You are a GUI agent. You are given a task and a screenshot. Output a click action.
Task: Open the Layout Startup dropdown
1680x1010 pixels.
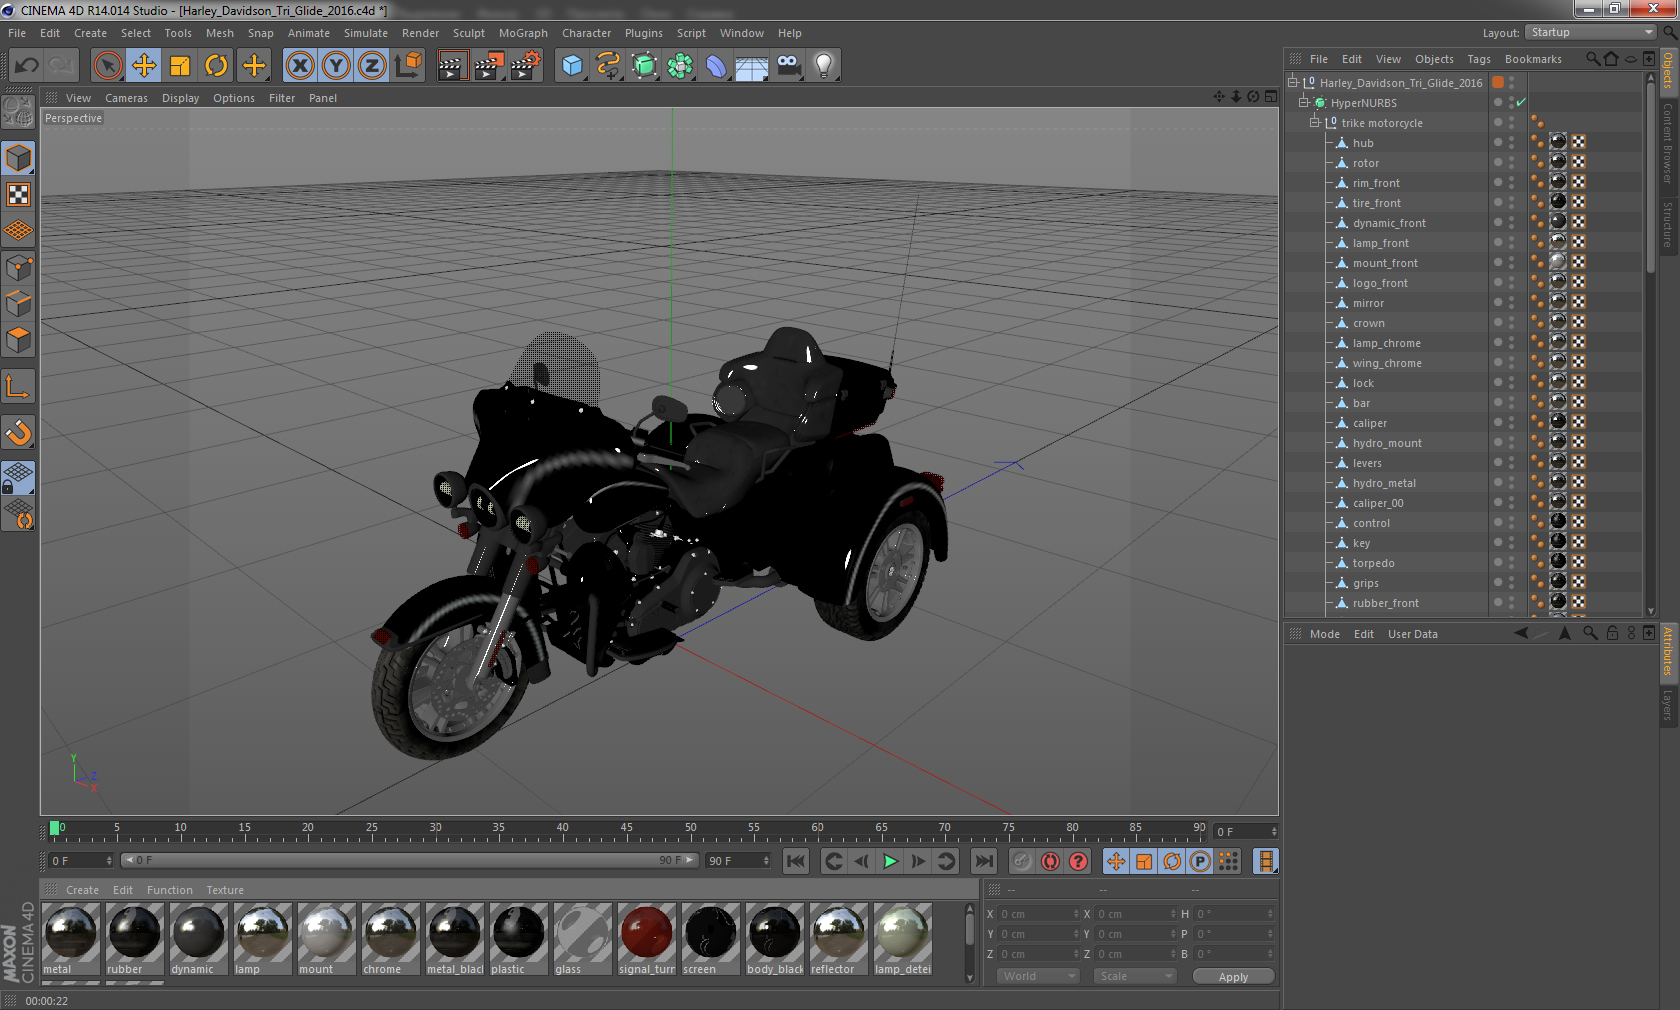(x=1591, y=33)
